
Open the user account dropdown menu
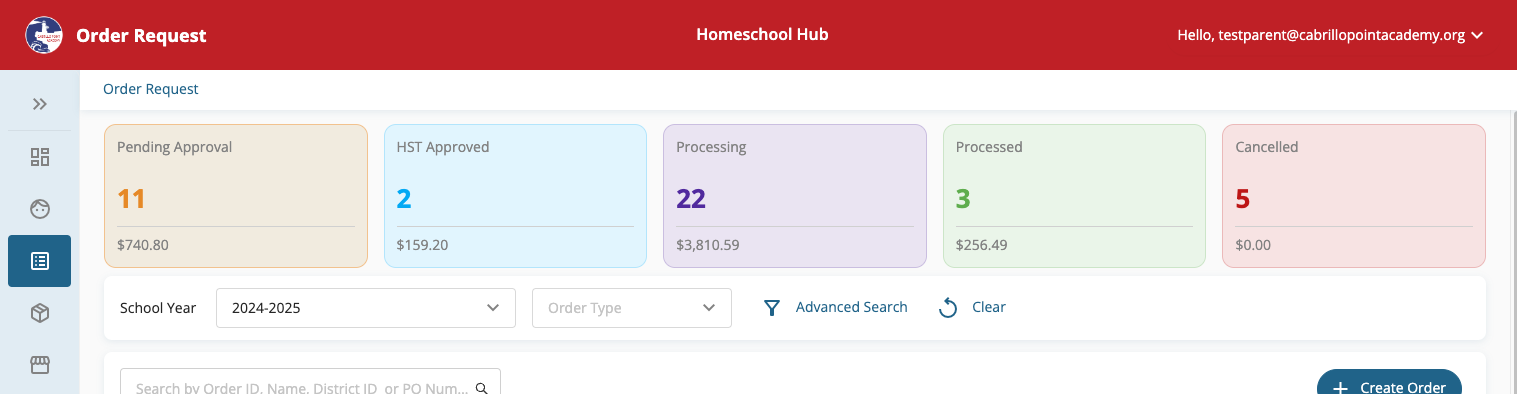click(1330, 35)
